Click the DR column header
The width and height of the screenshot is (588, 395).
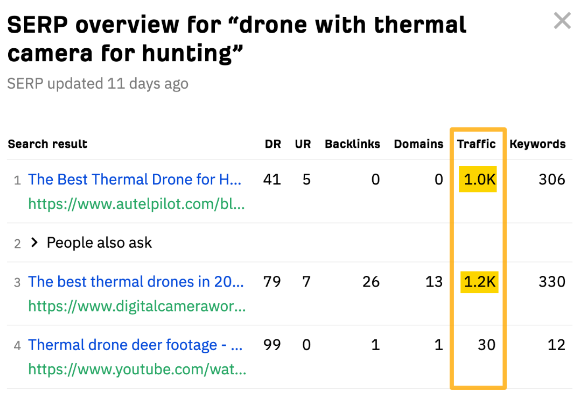click(273, 144)
